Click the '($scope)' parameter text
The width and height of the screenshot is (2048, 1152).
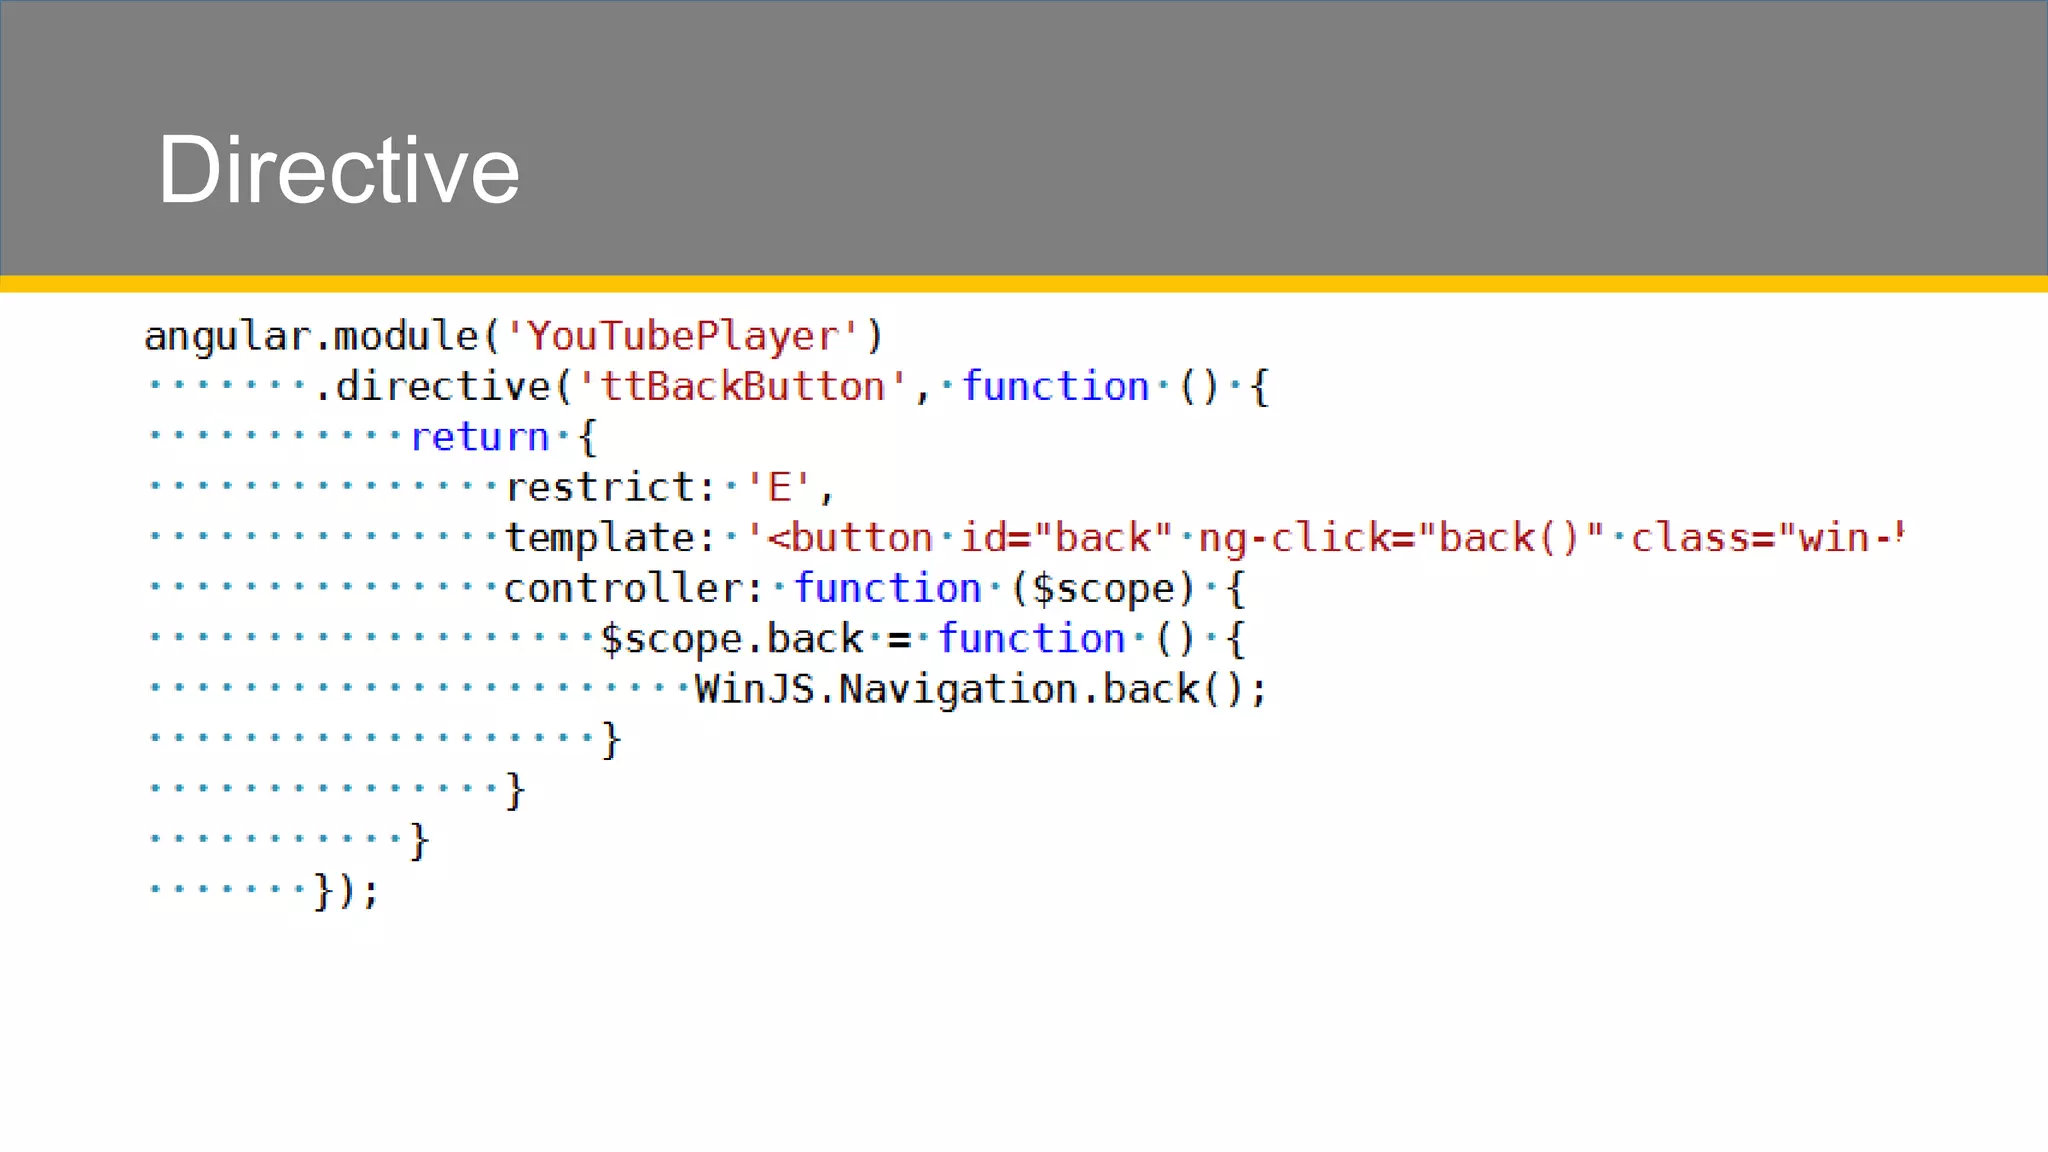[x=1103, y=589]
